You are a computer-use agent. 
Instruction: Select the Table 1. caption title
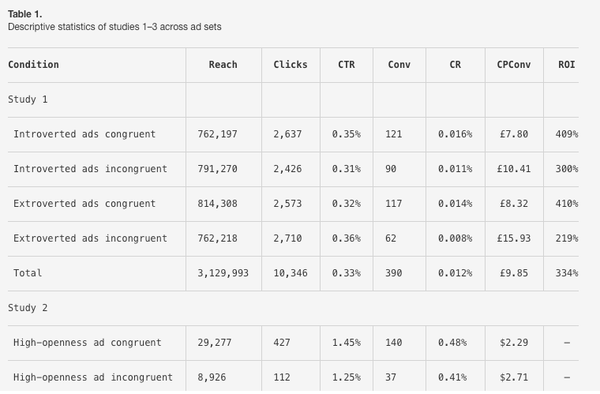[x=25, y=15]
